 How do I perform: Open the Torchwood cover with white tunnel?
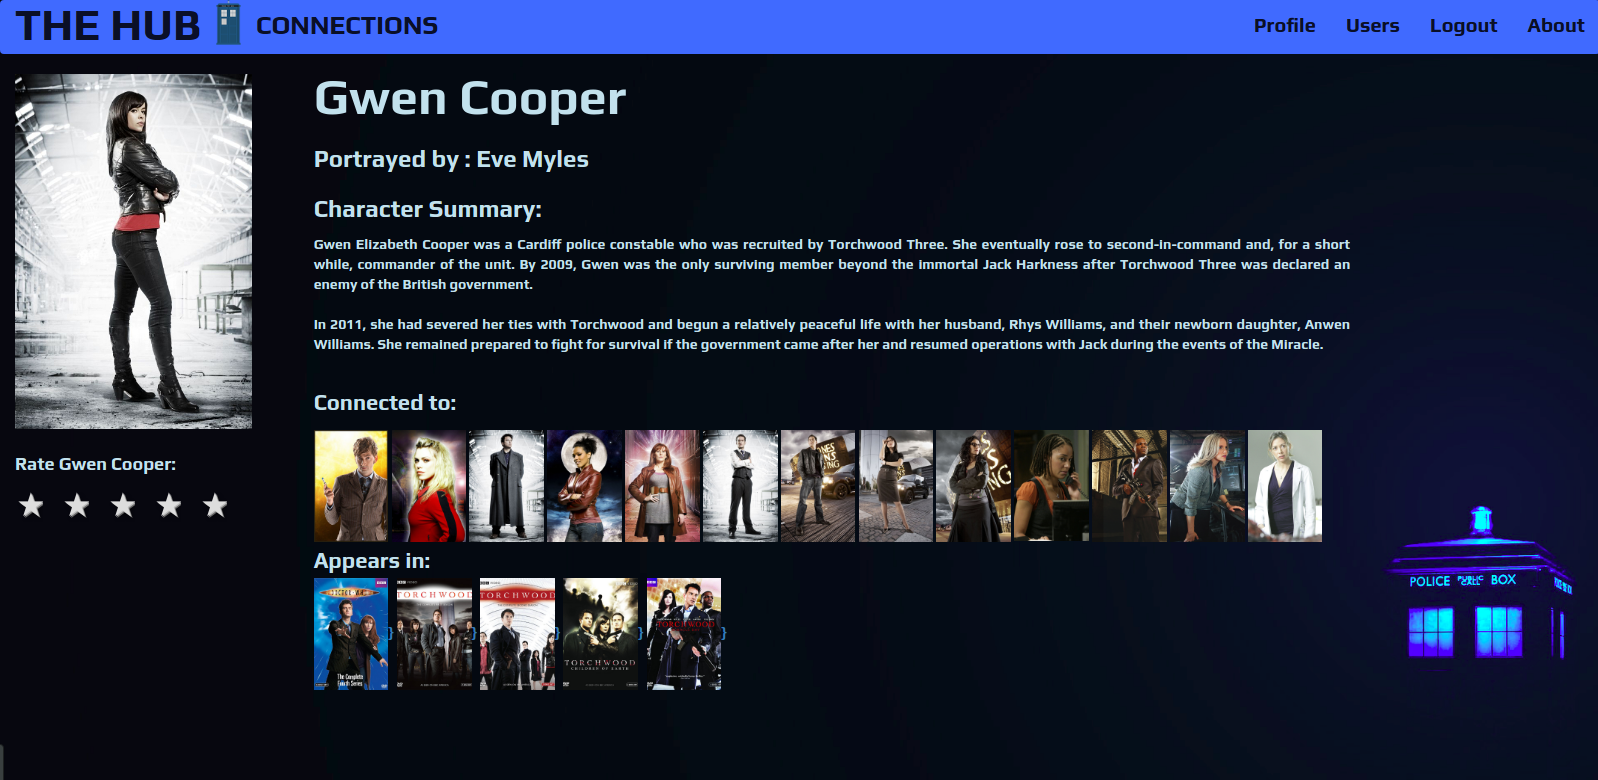518,634
